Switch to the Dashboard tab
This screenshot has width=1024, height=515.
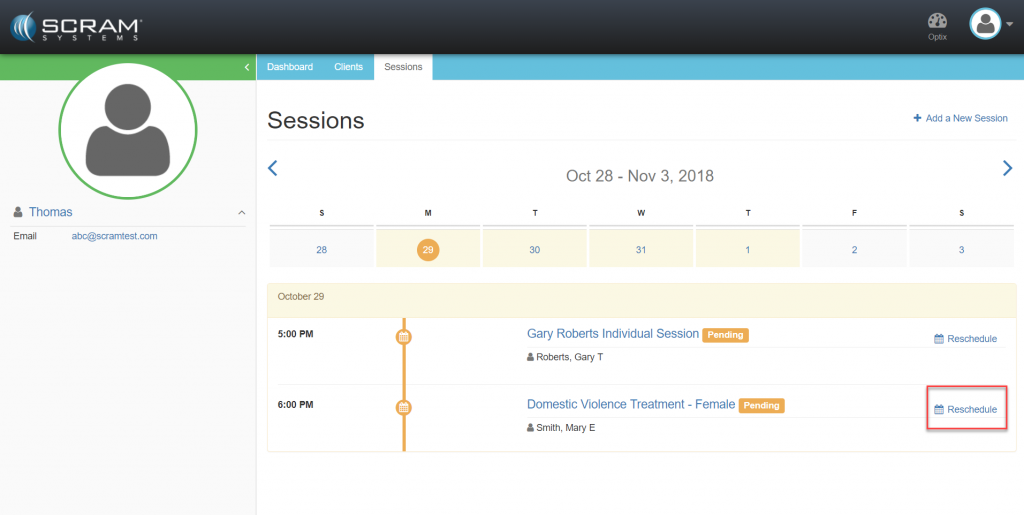point(290,67)
